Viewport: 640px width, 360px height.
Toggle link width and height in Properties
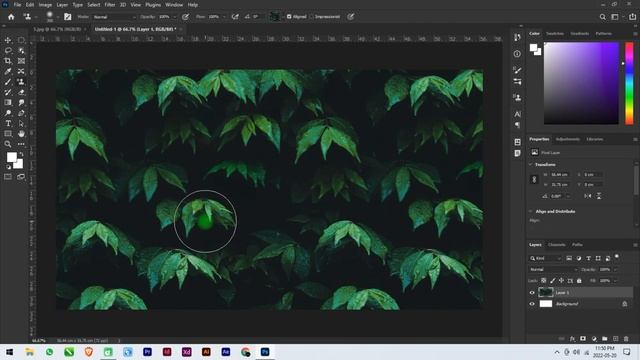[x=534, y=180]
